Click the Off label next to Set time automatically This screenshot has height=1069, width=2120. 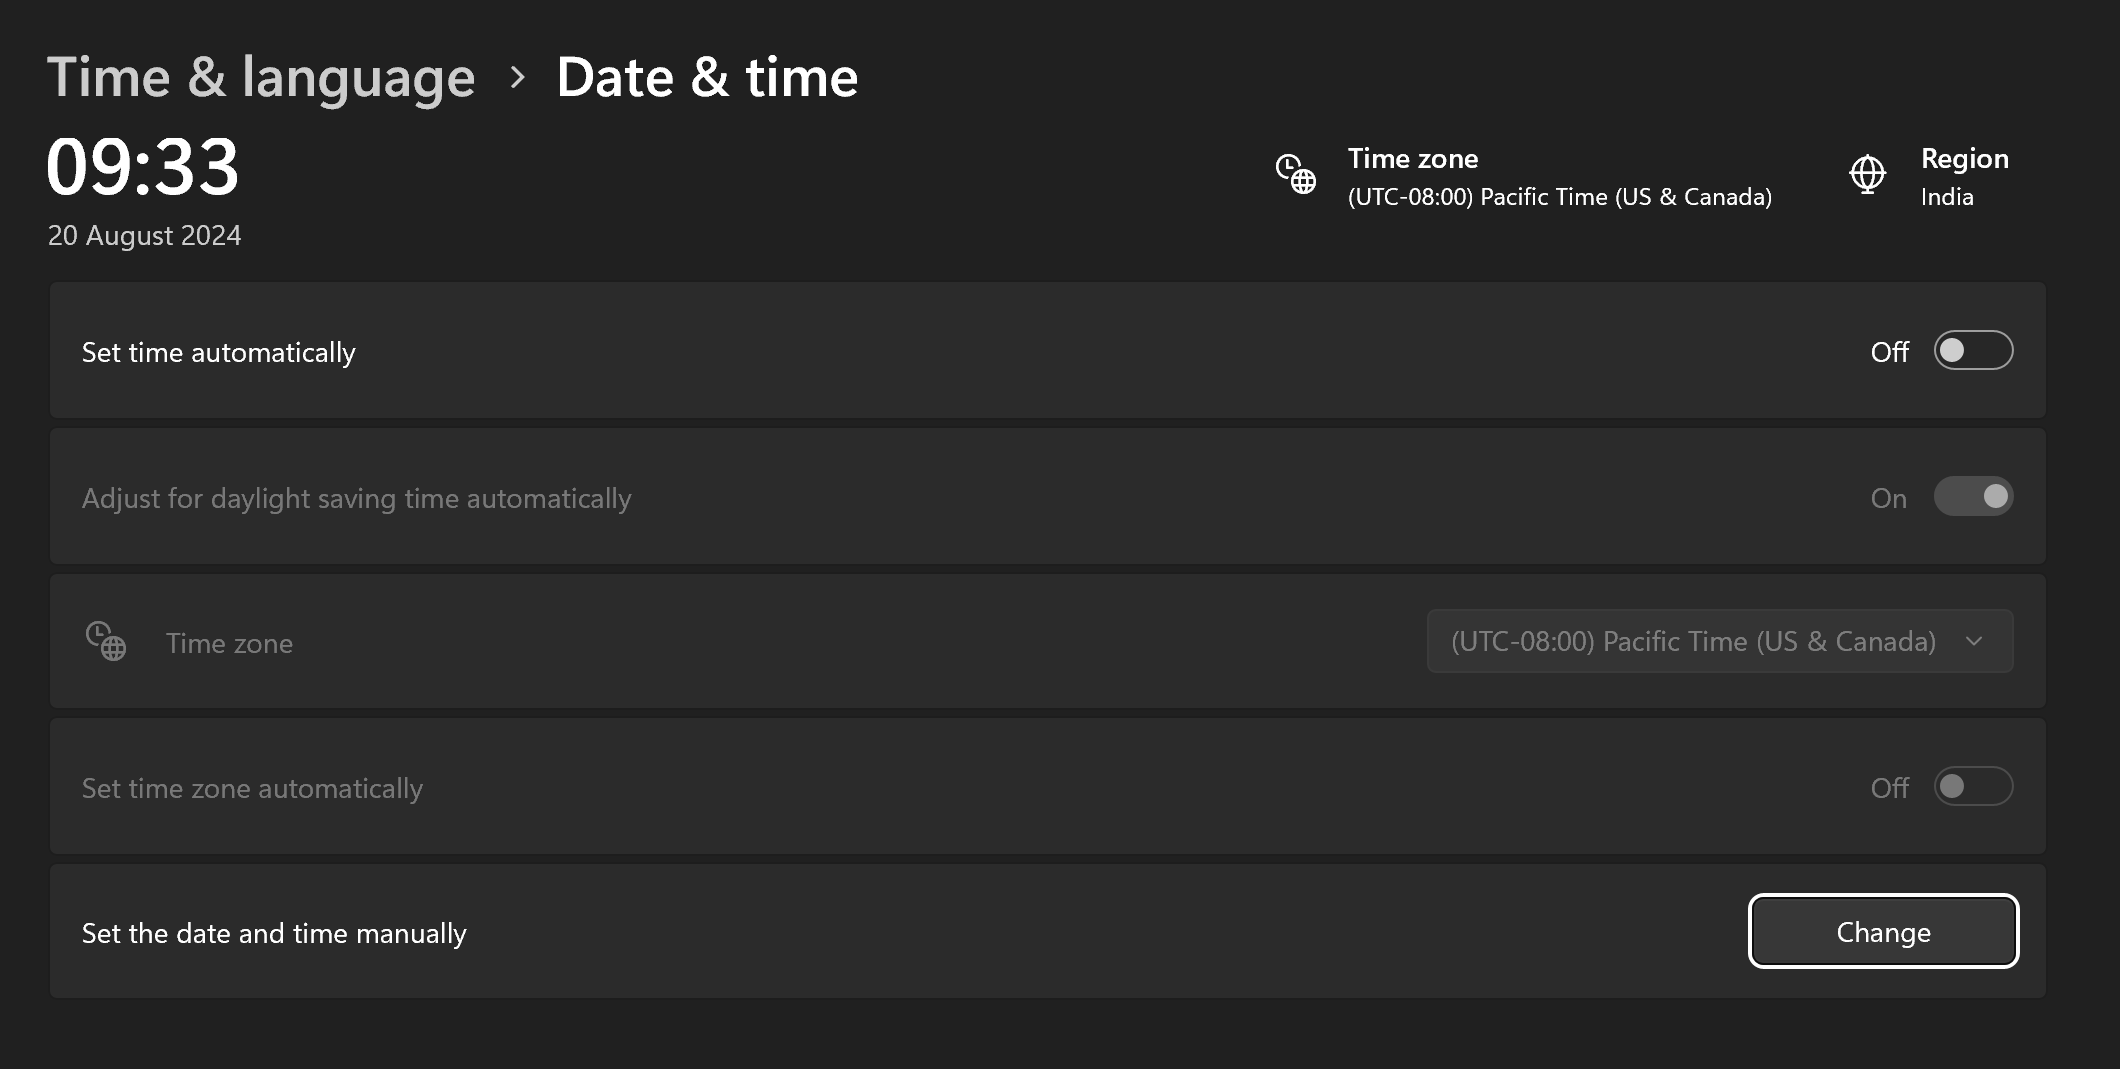pyautogui.click(x=1888, y=351)
